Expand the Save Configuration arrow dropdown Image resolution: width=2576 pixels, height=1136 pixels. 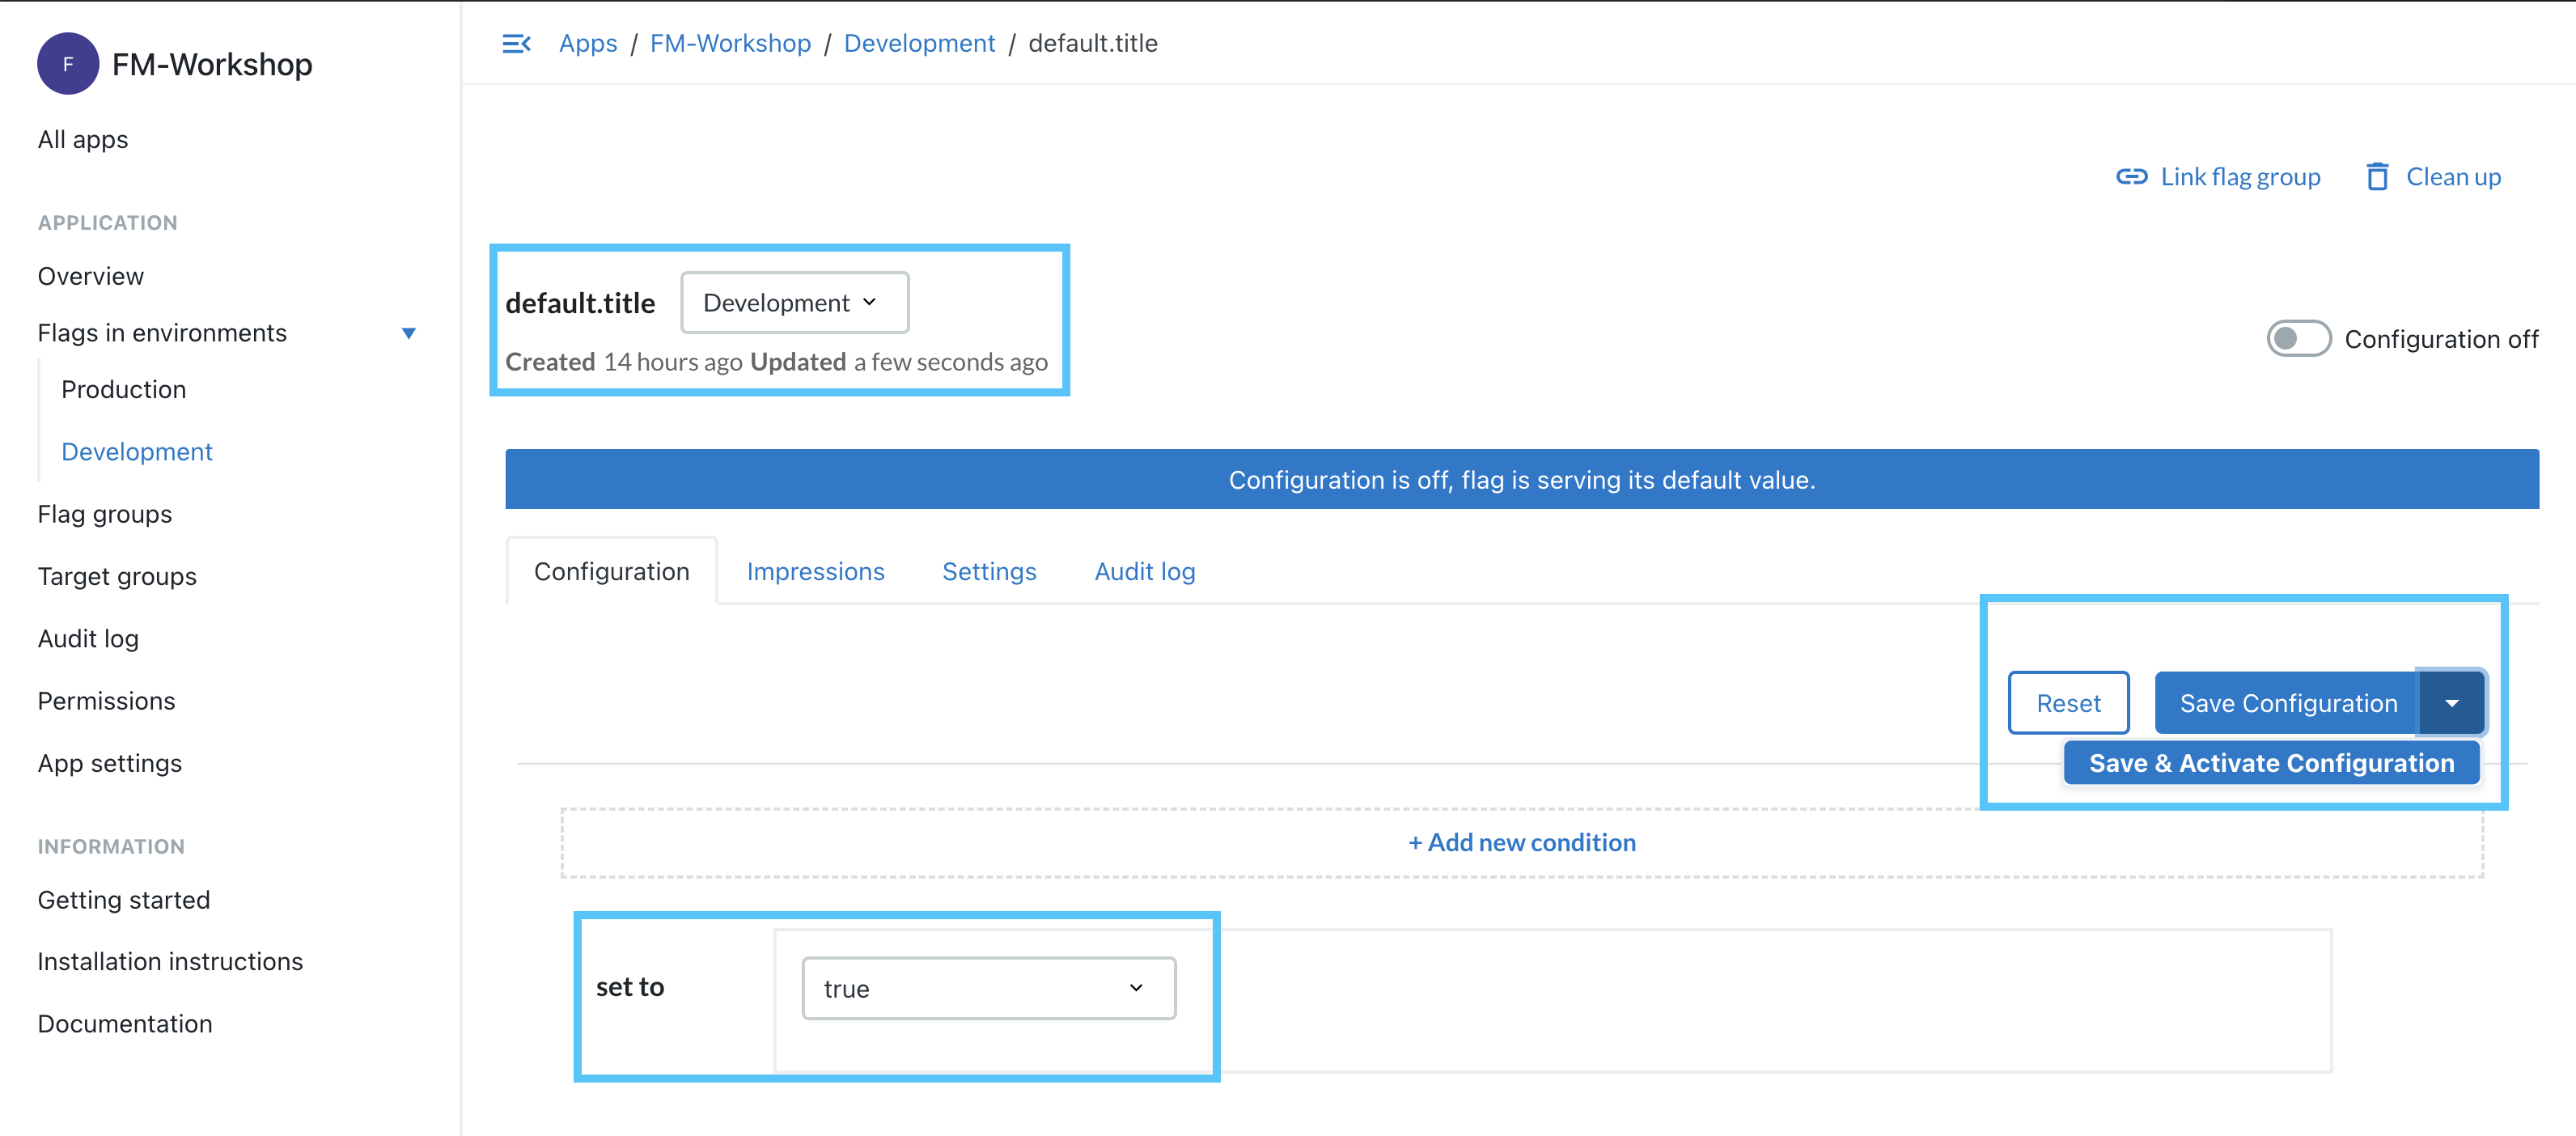pos(2451,703)
